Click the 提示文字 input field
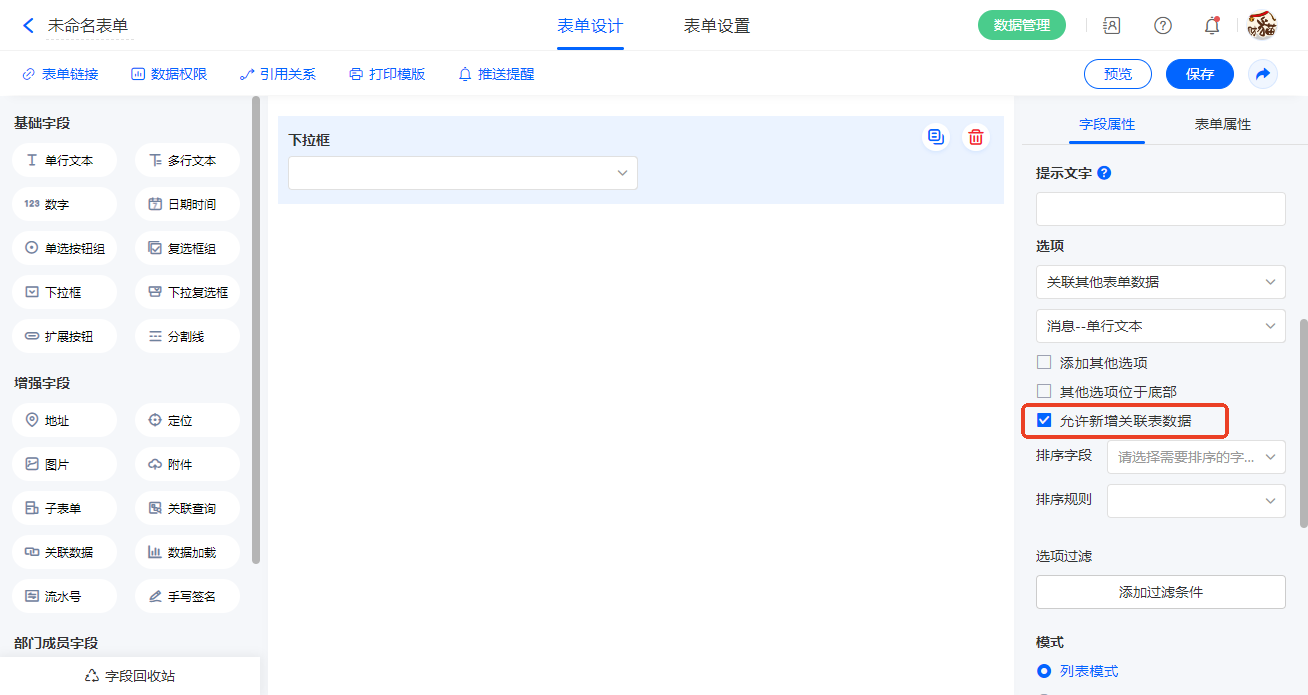Image resolution: width=1308 pixels, height=695 pixels. (1160, 209)
